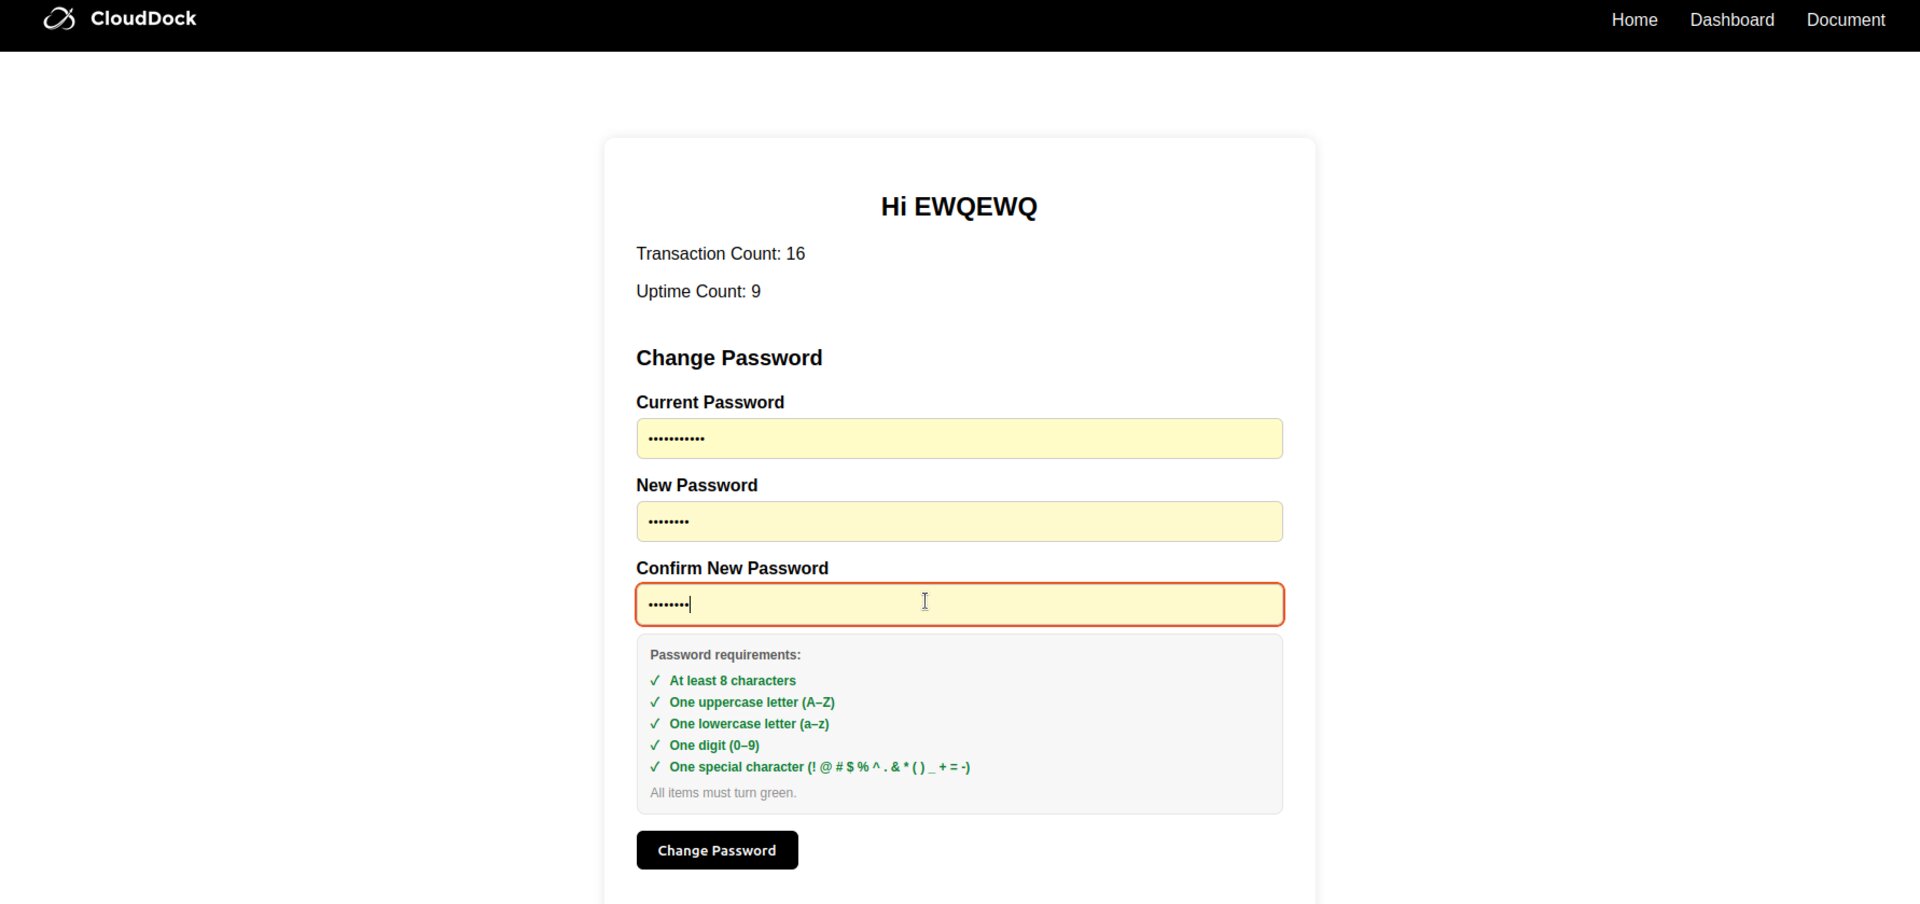Screen dimensions: 1920x904
Task: Click the Hi EWQEWQ greeting heading
Action: [x=958, y=207]
